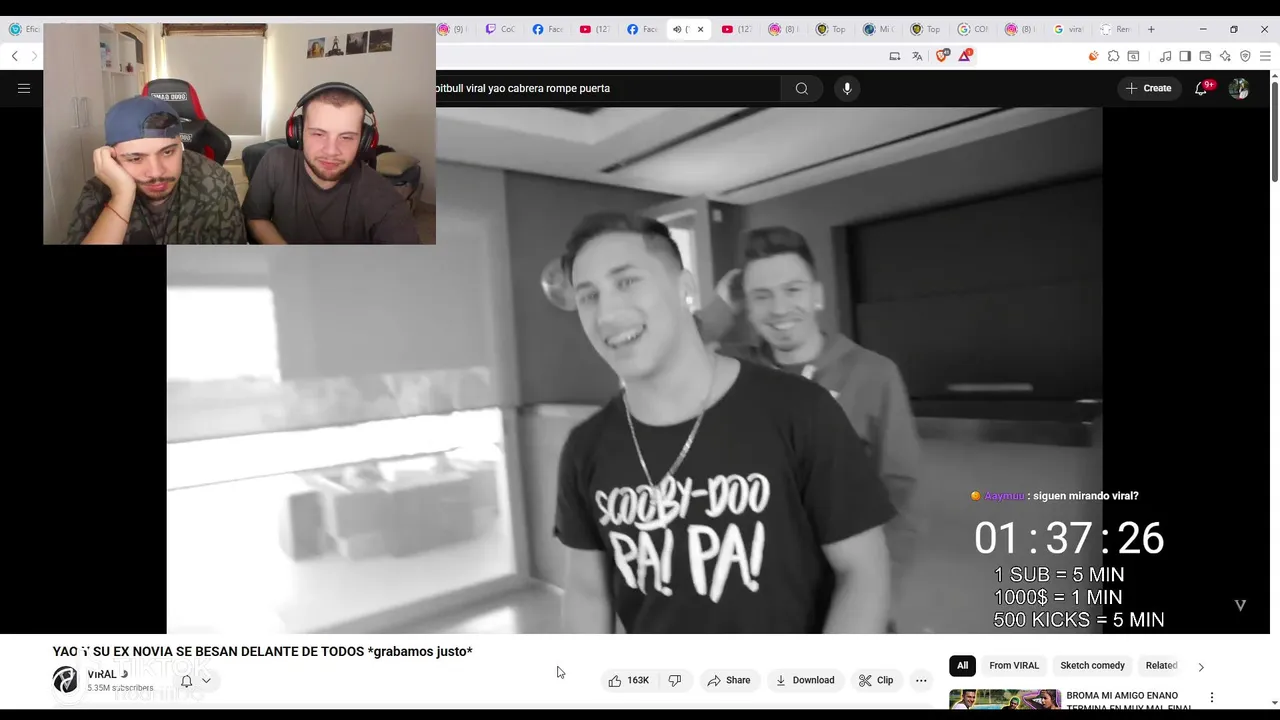Open the three-dot more actions menu
The image size is (1280, 720).
pos(921,680)
